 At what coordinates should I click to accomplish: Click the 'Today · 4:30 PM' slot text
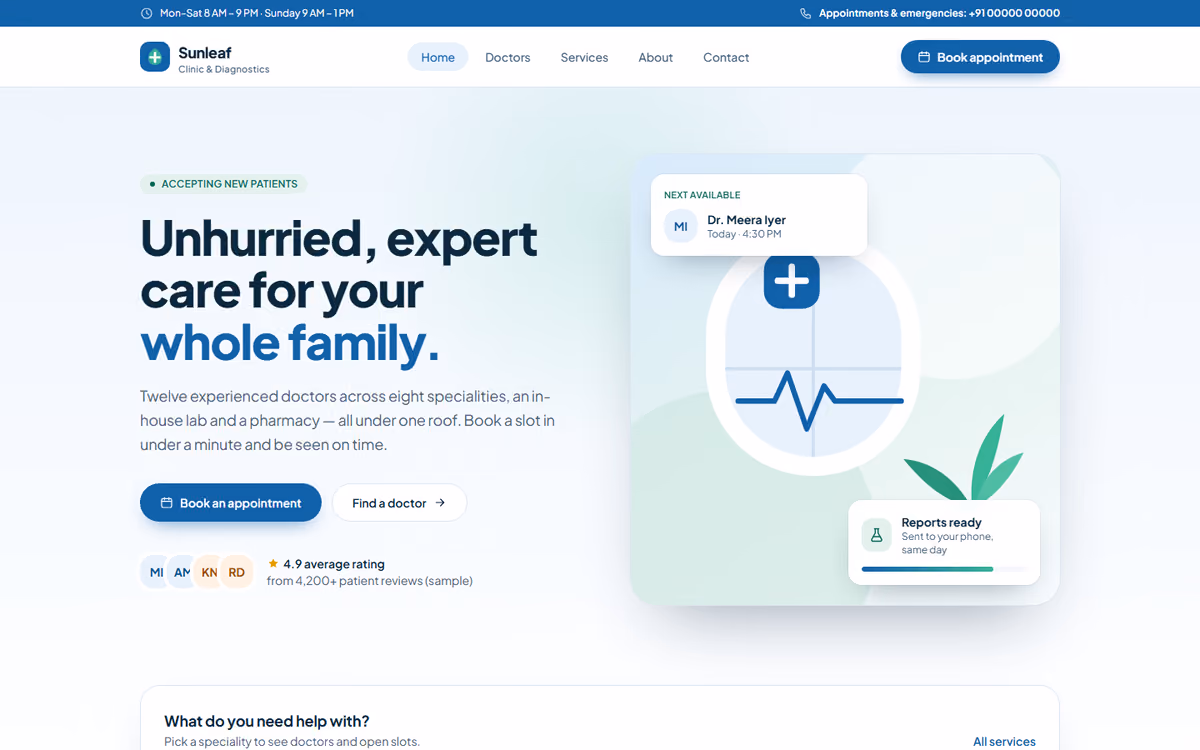pos(744,234)
